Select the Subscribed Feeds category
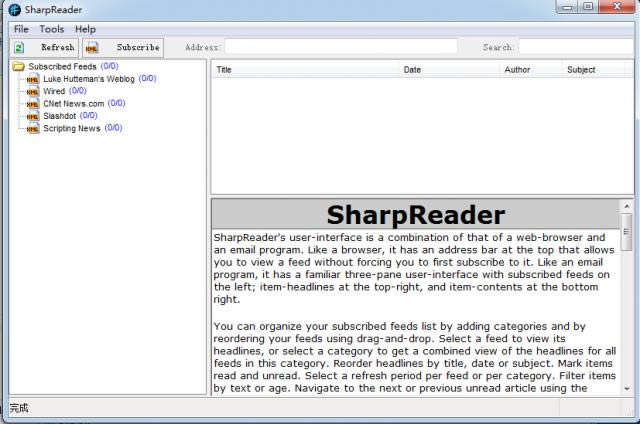Screen dimensions: 640x424 tap(62, 67)
